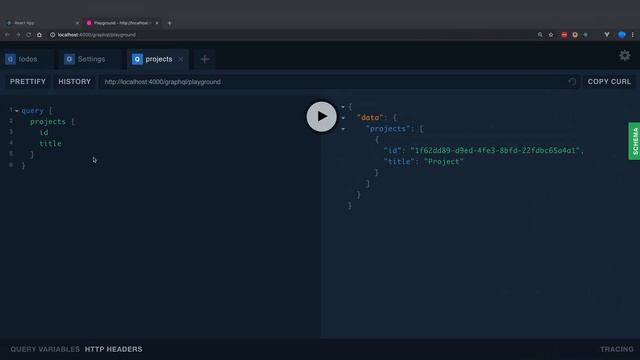The width and height of the screenshot is (640, 360).
Task: Close the projects tab
Action: 181,59
